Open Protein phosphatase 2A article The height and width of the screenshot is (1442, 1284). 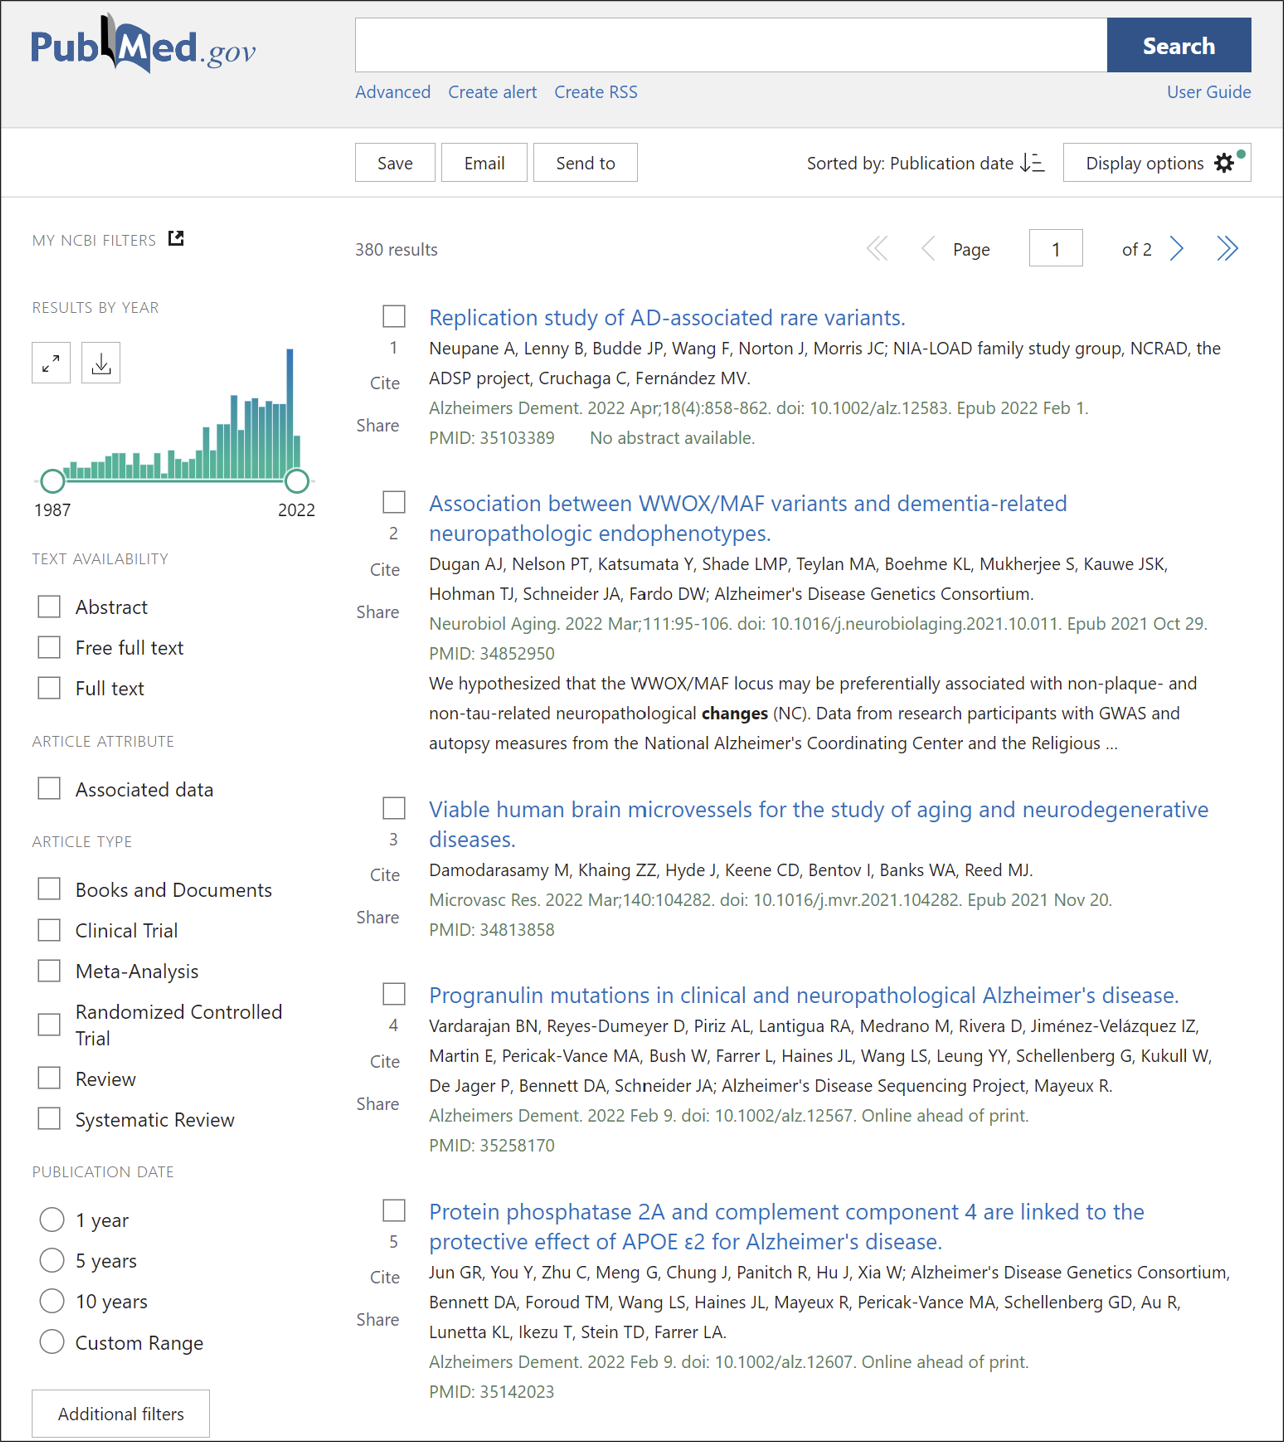coord(787,1227)
